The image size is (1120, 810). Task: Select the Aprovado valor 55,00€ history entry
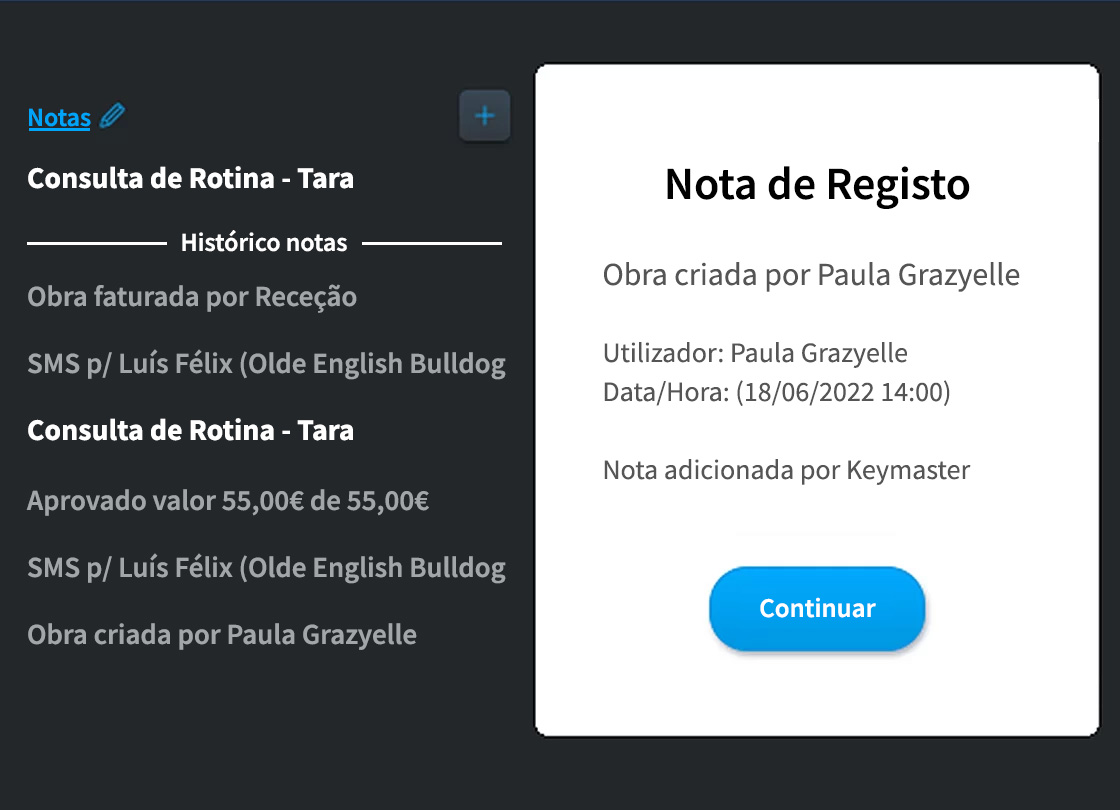(228, 500)
